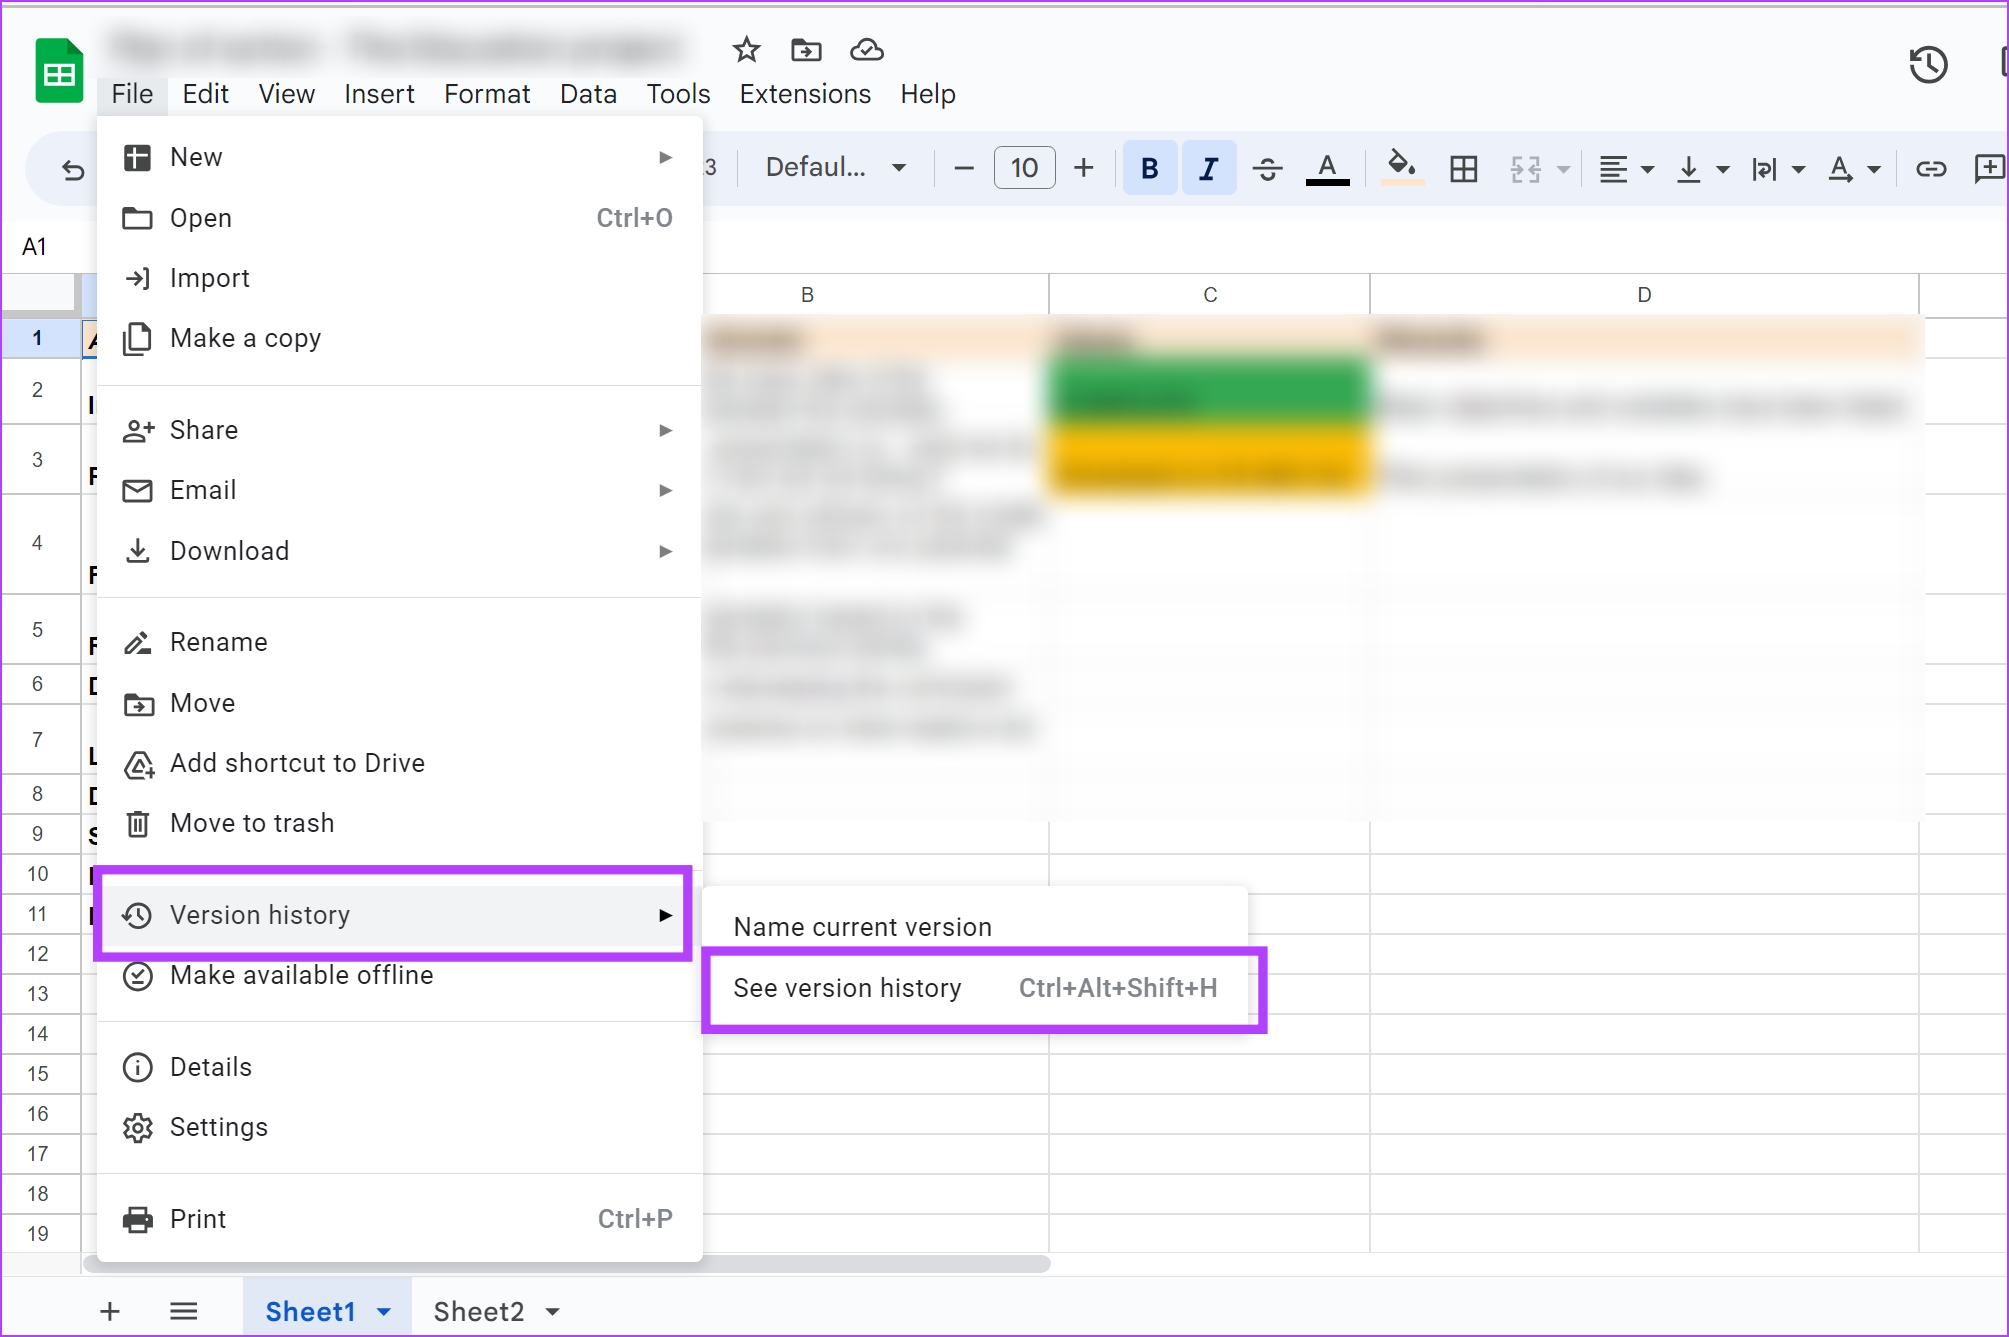Screen dimensions: 2009x1337
Task: Toggle Make available offline option
Action: (301, 975)
